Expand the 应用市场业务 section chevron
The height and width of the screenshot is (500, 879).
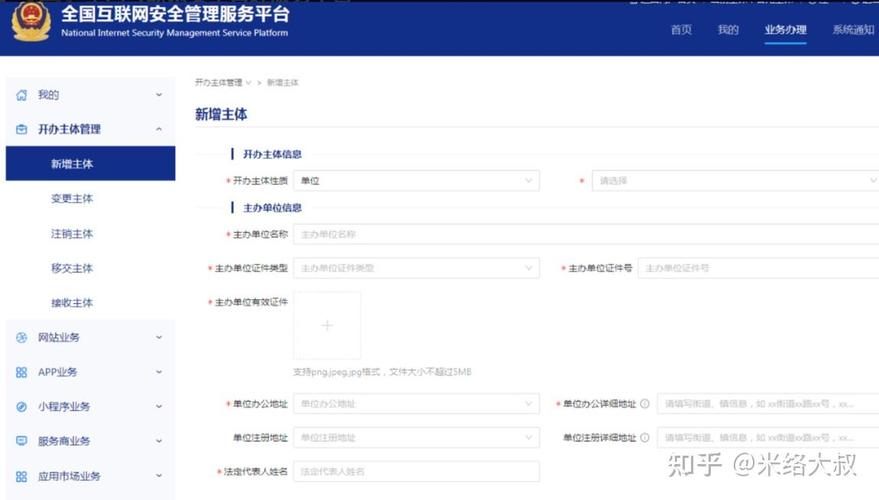(x=159, y=476)
